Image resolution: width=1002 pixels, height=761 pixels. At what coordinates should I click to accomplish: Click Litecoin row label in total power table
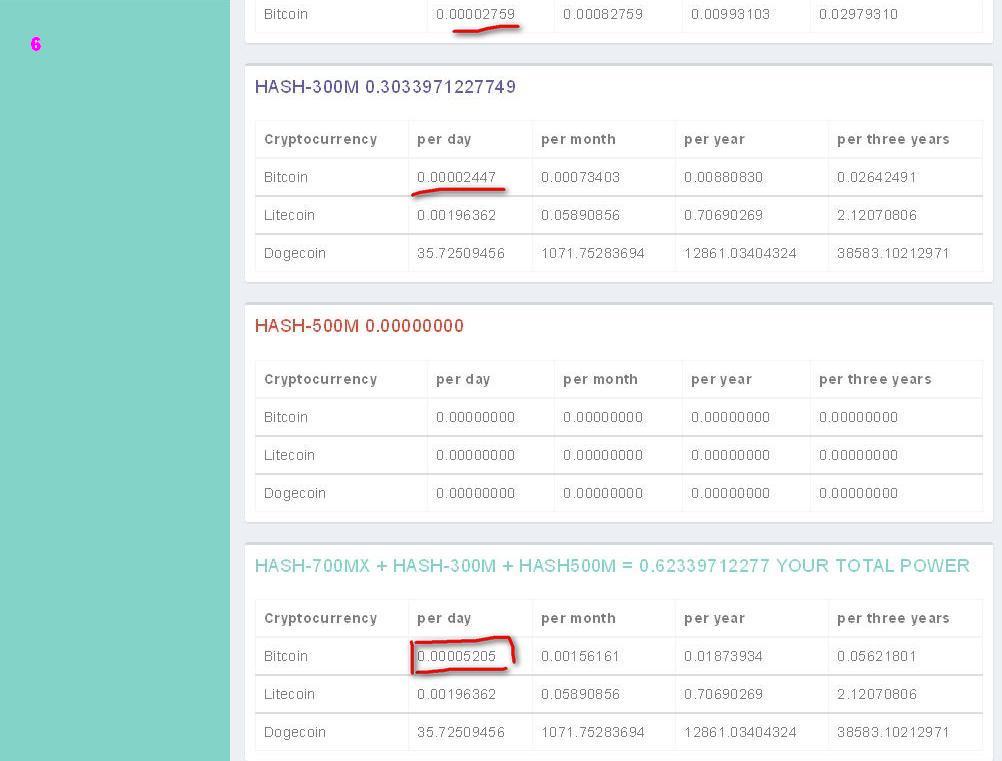tap(289, 695)
